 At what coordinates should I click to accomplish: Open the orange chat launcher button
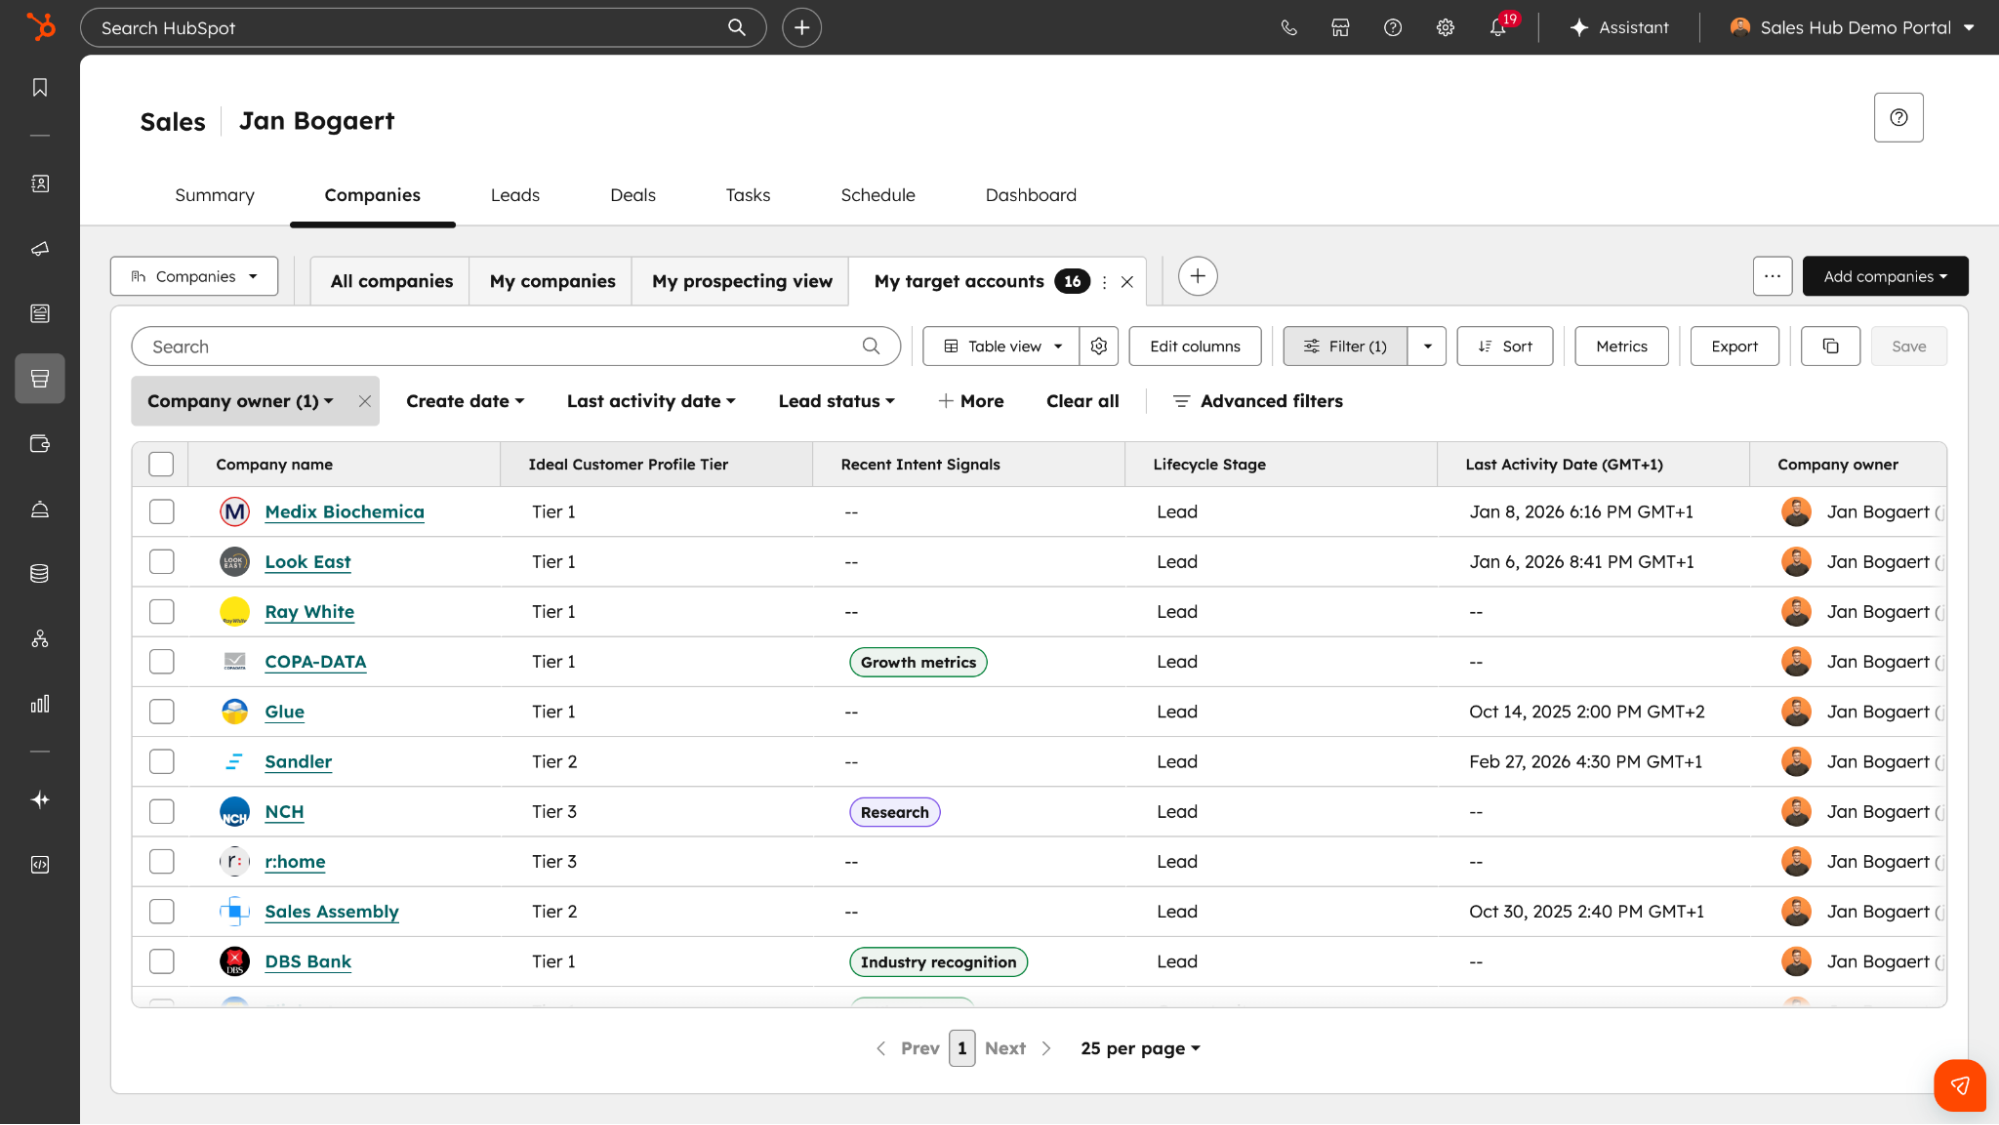(x=1960, y=1086)
